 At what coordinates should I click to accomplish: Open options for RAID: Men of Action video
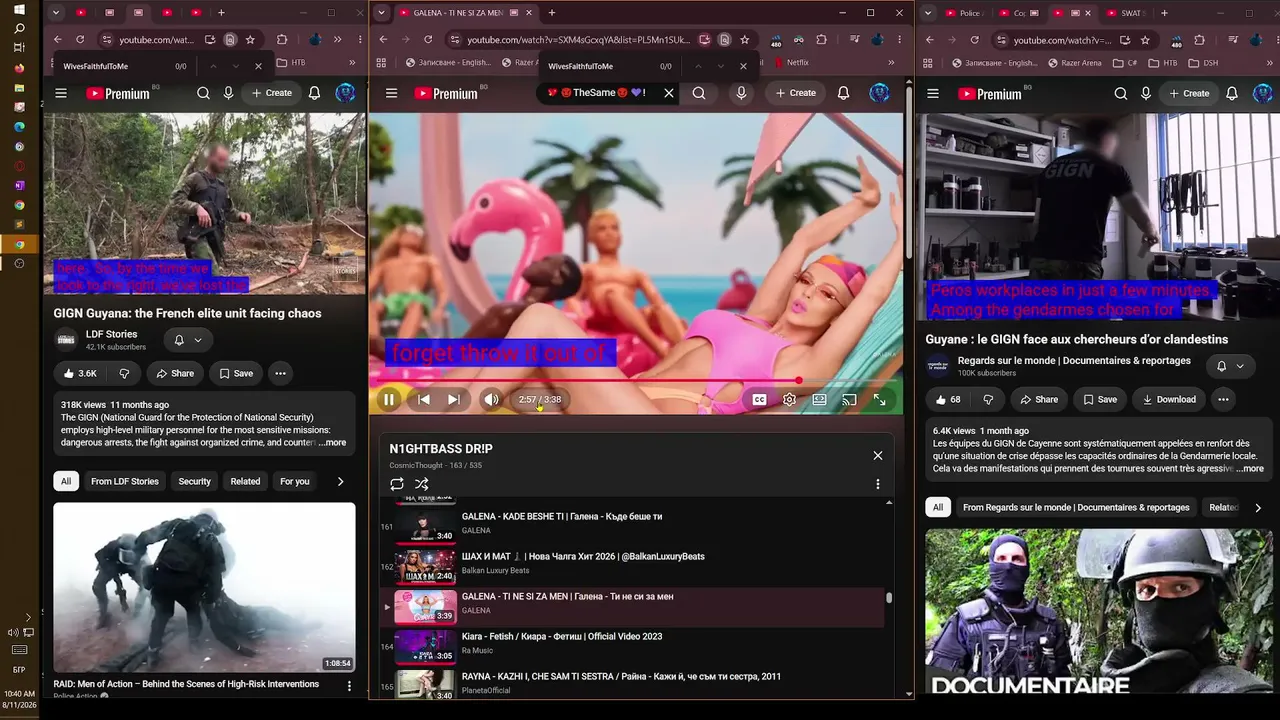click(349, 686)
